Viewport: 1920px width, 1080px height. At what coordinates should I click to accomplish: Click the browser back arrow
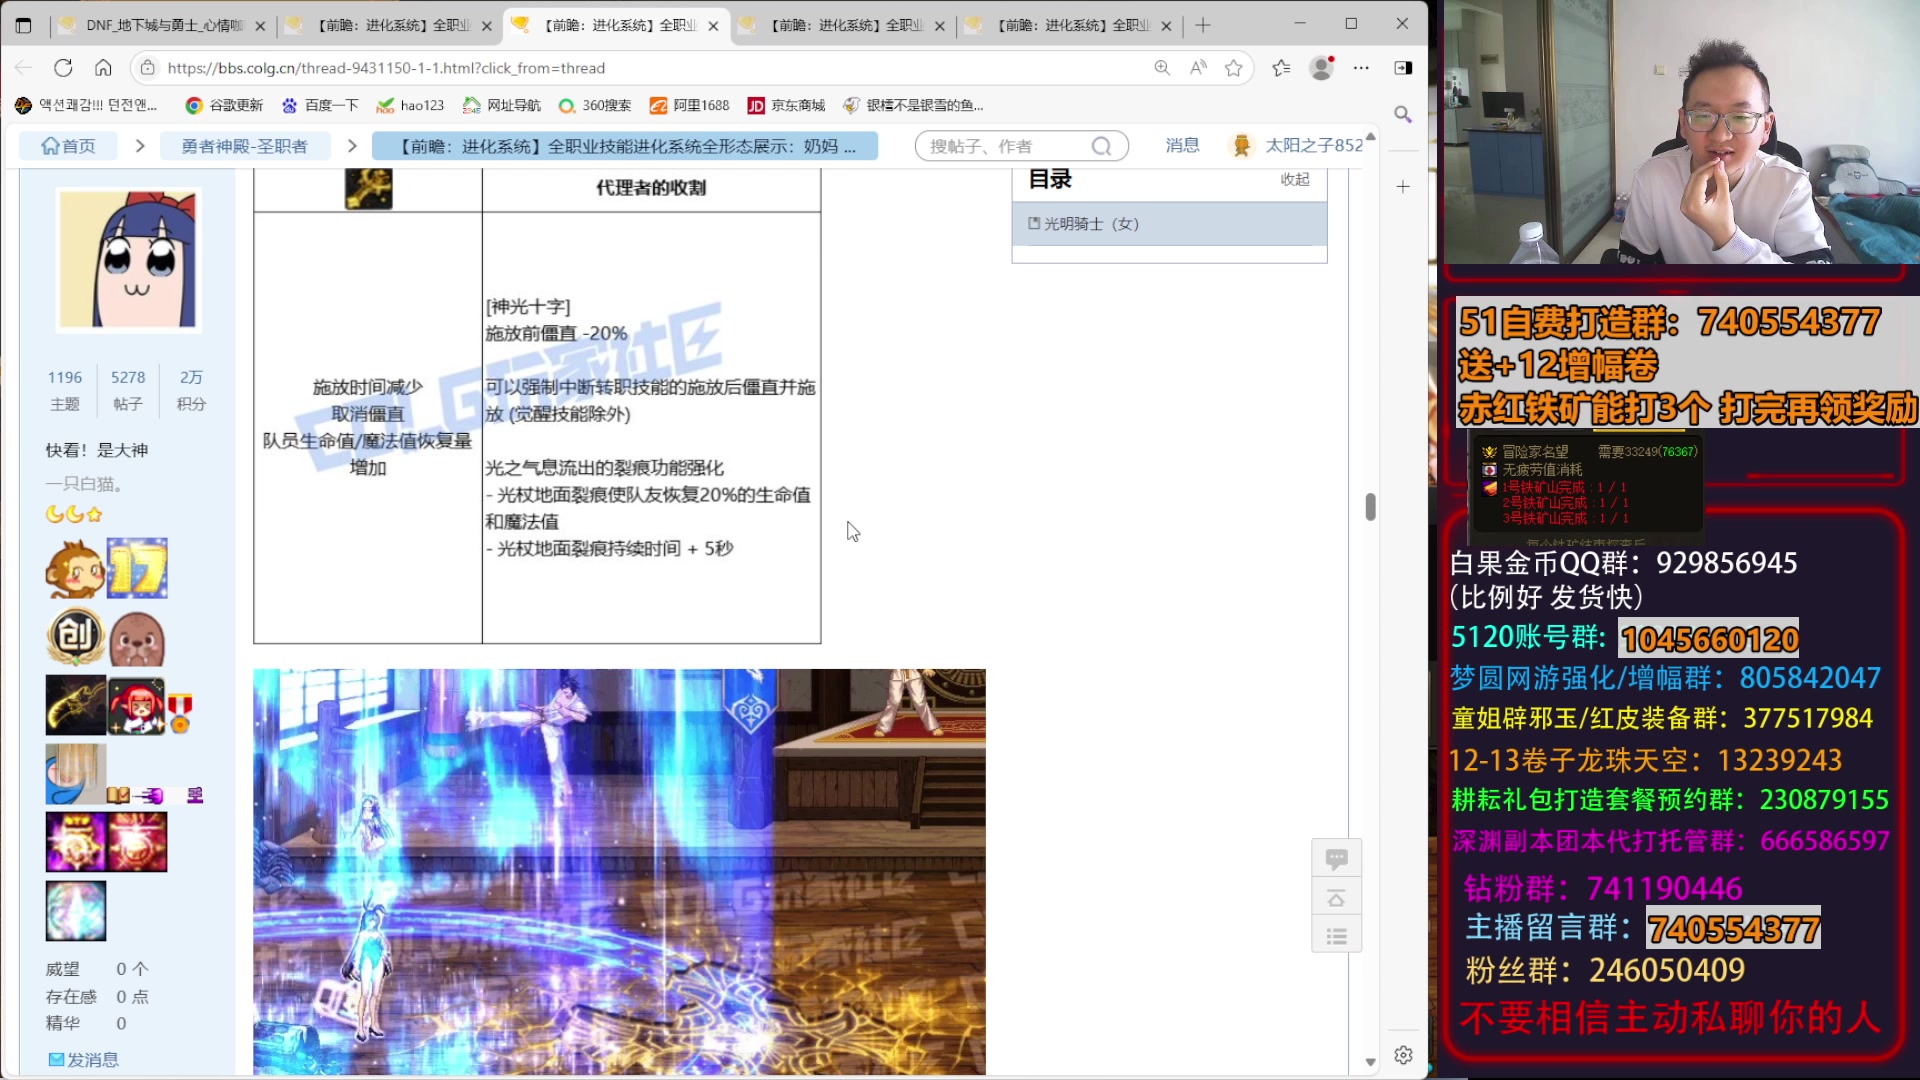click(24, 68)
